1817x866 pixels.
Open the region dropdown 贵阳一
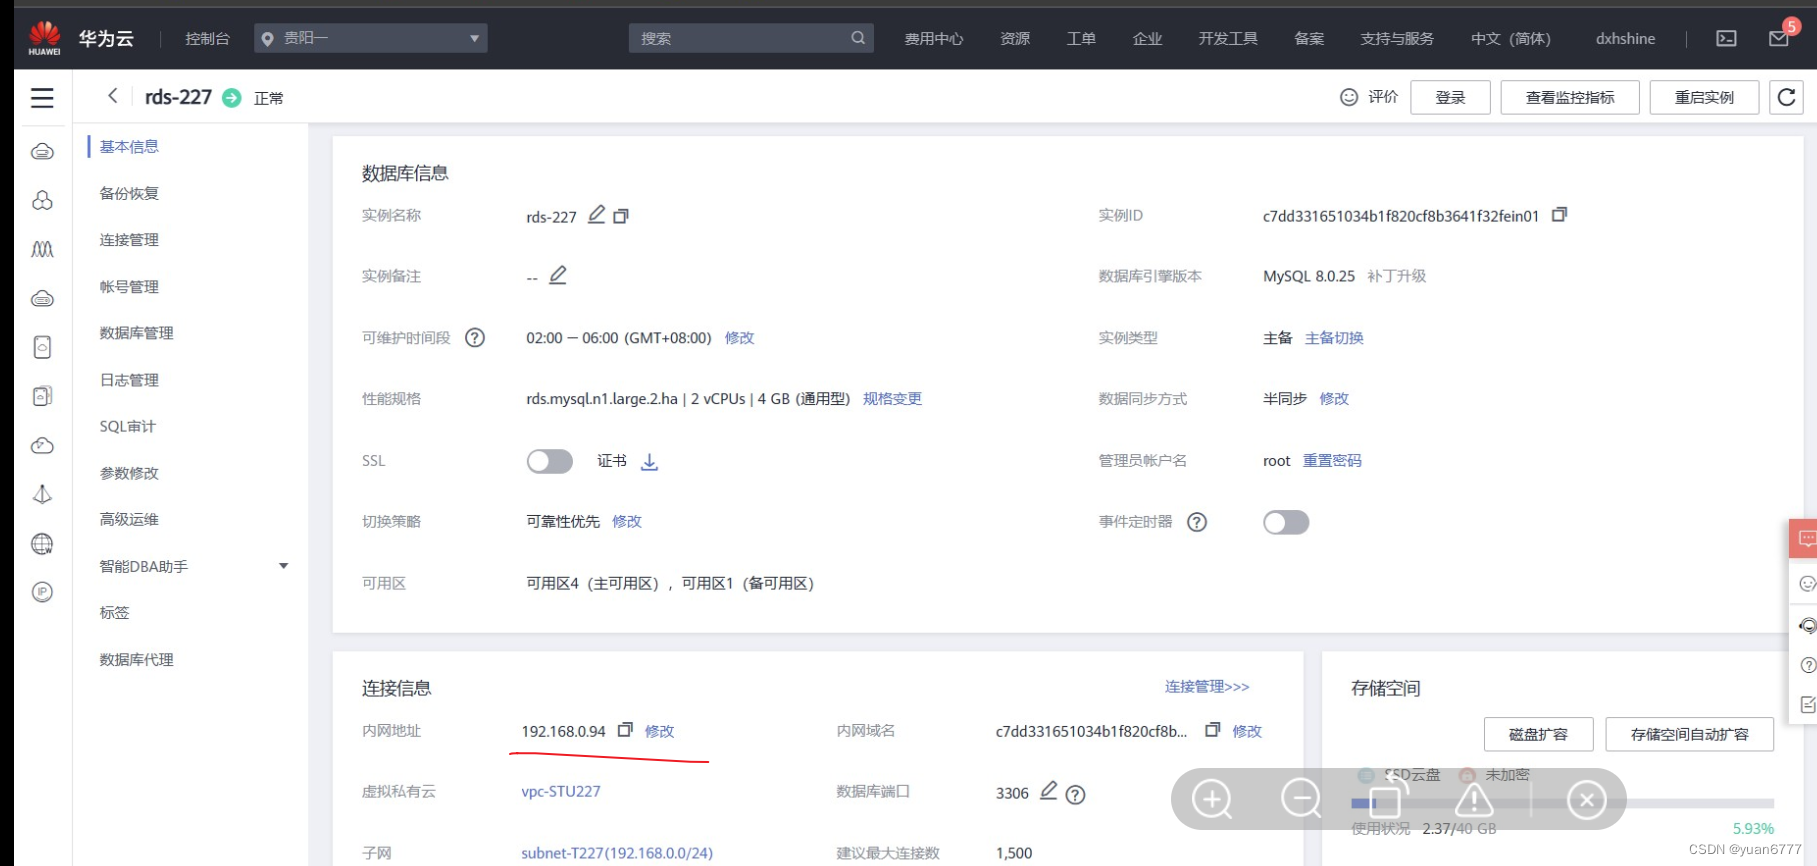371,38
